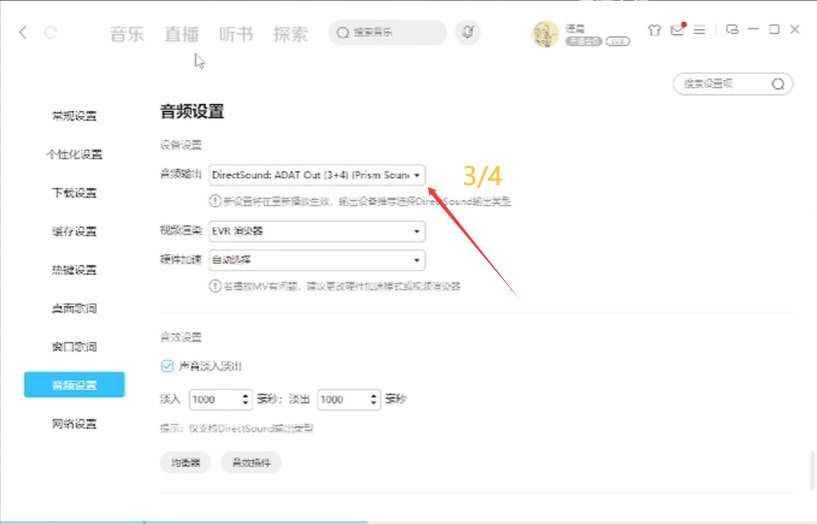Image resolution: width=817 pixels, height=524 pixels.
Task: Open the user avatar profile picture
Action: coord(545,34)
